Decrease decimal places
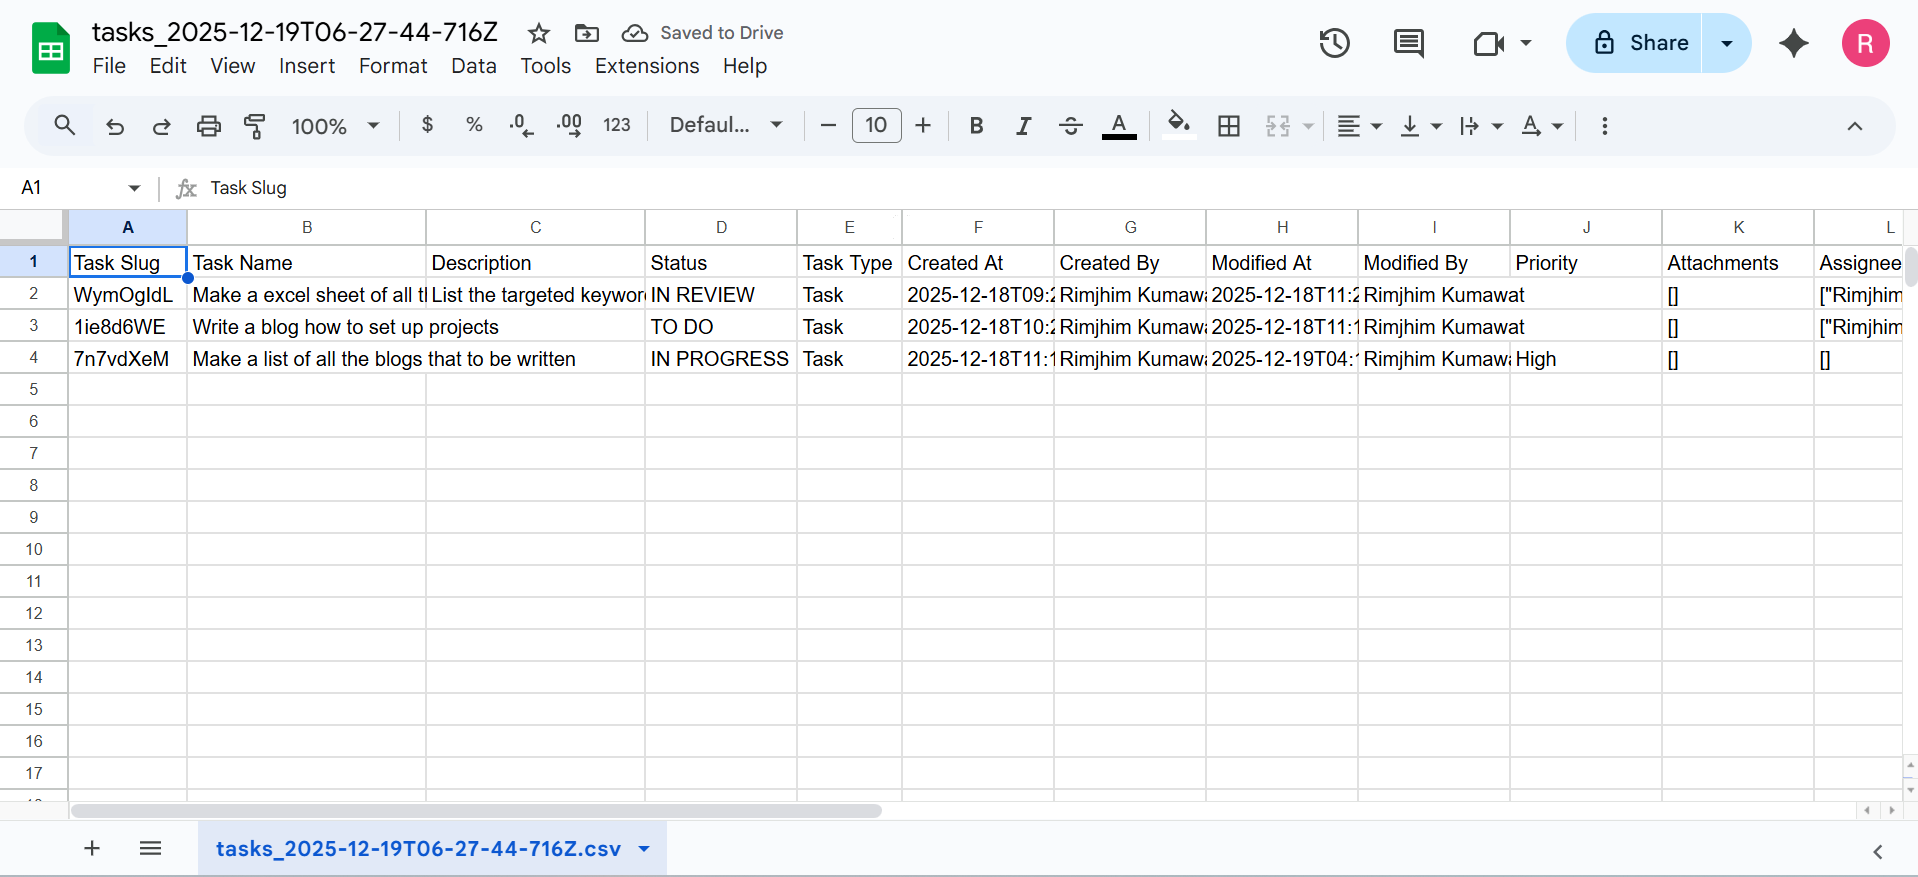The height and width of the screenshot is (877, 1918). click(521, 125)
